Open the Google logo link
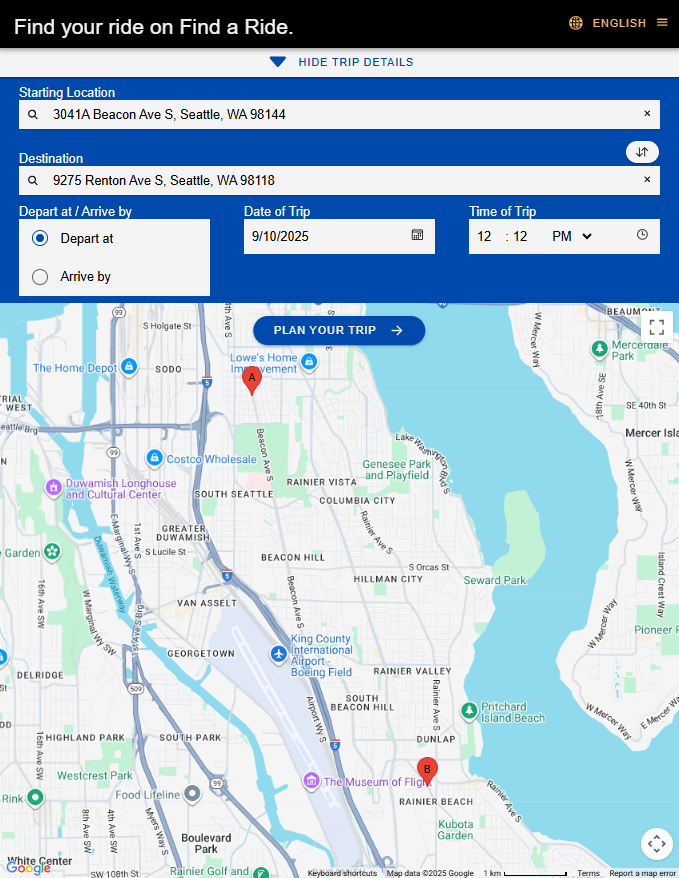679x878 pixels. pyautogui.click(x=28, y=868)
